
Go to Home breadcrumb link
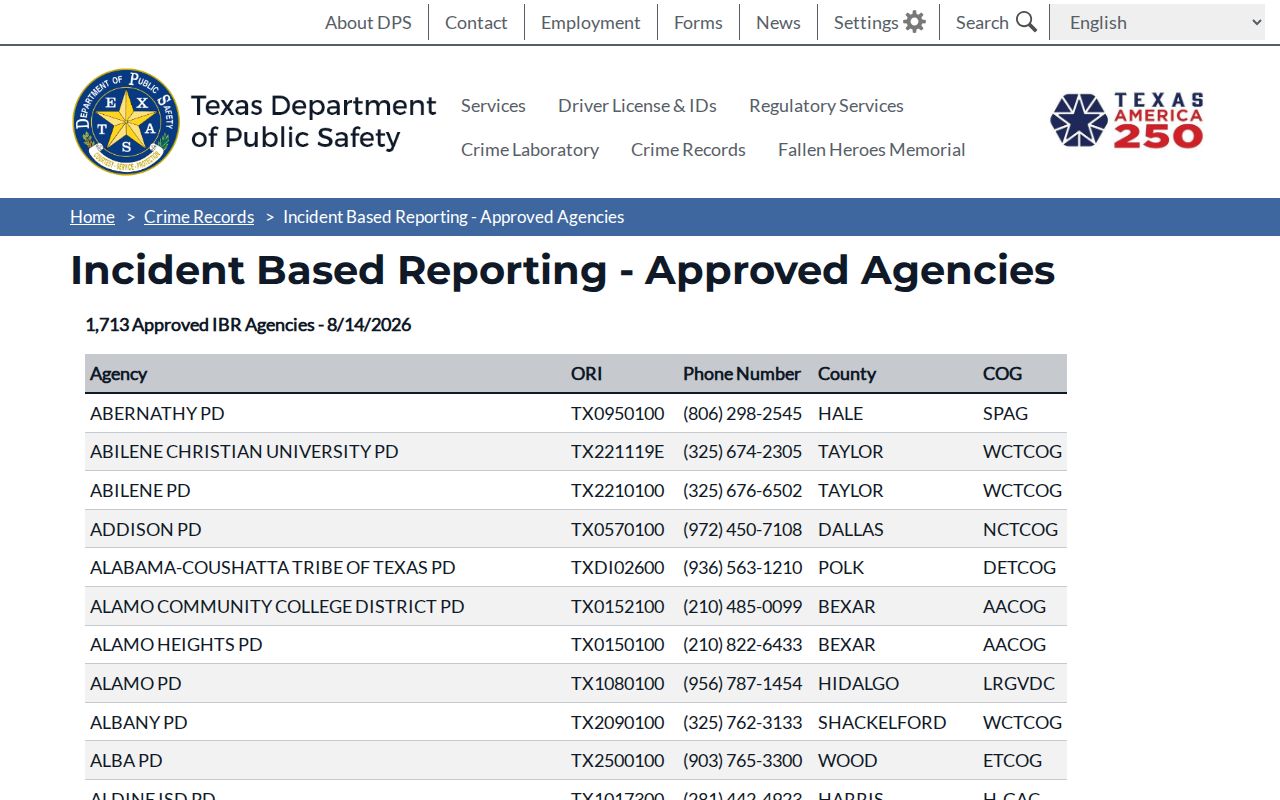pyautogui.click(x=92, y=217)
